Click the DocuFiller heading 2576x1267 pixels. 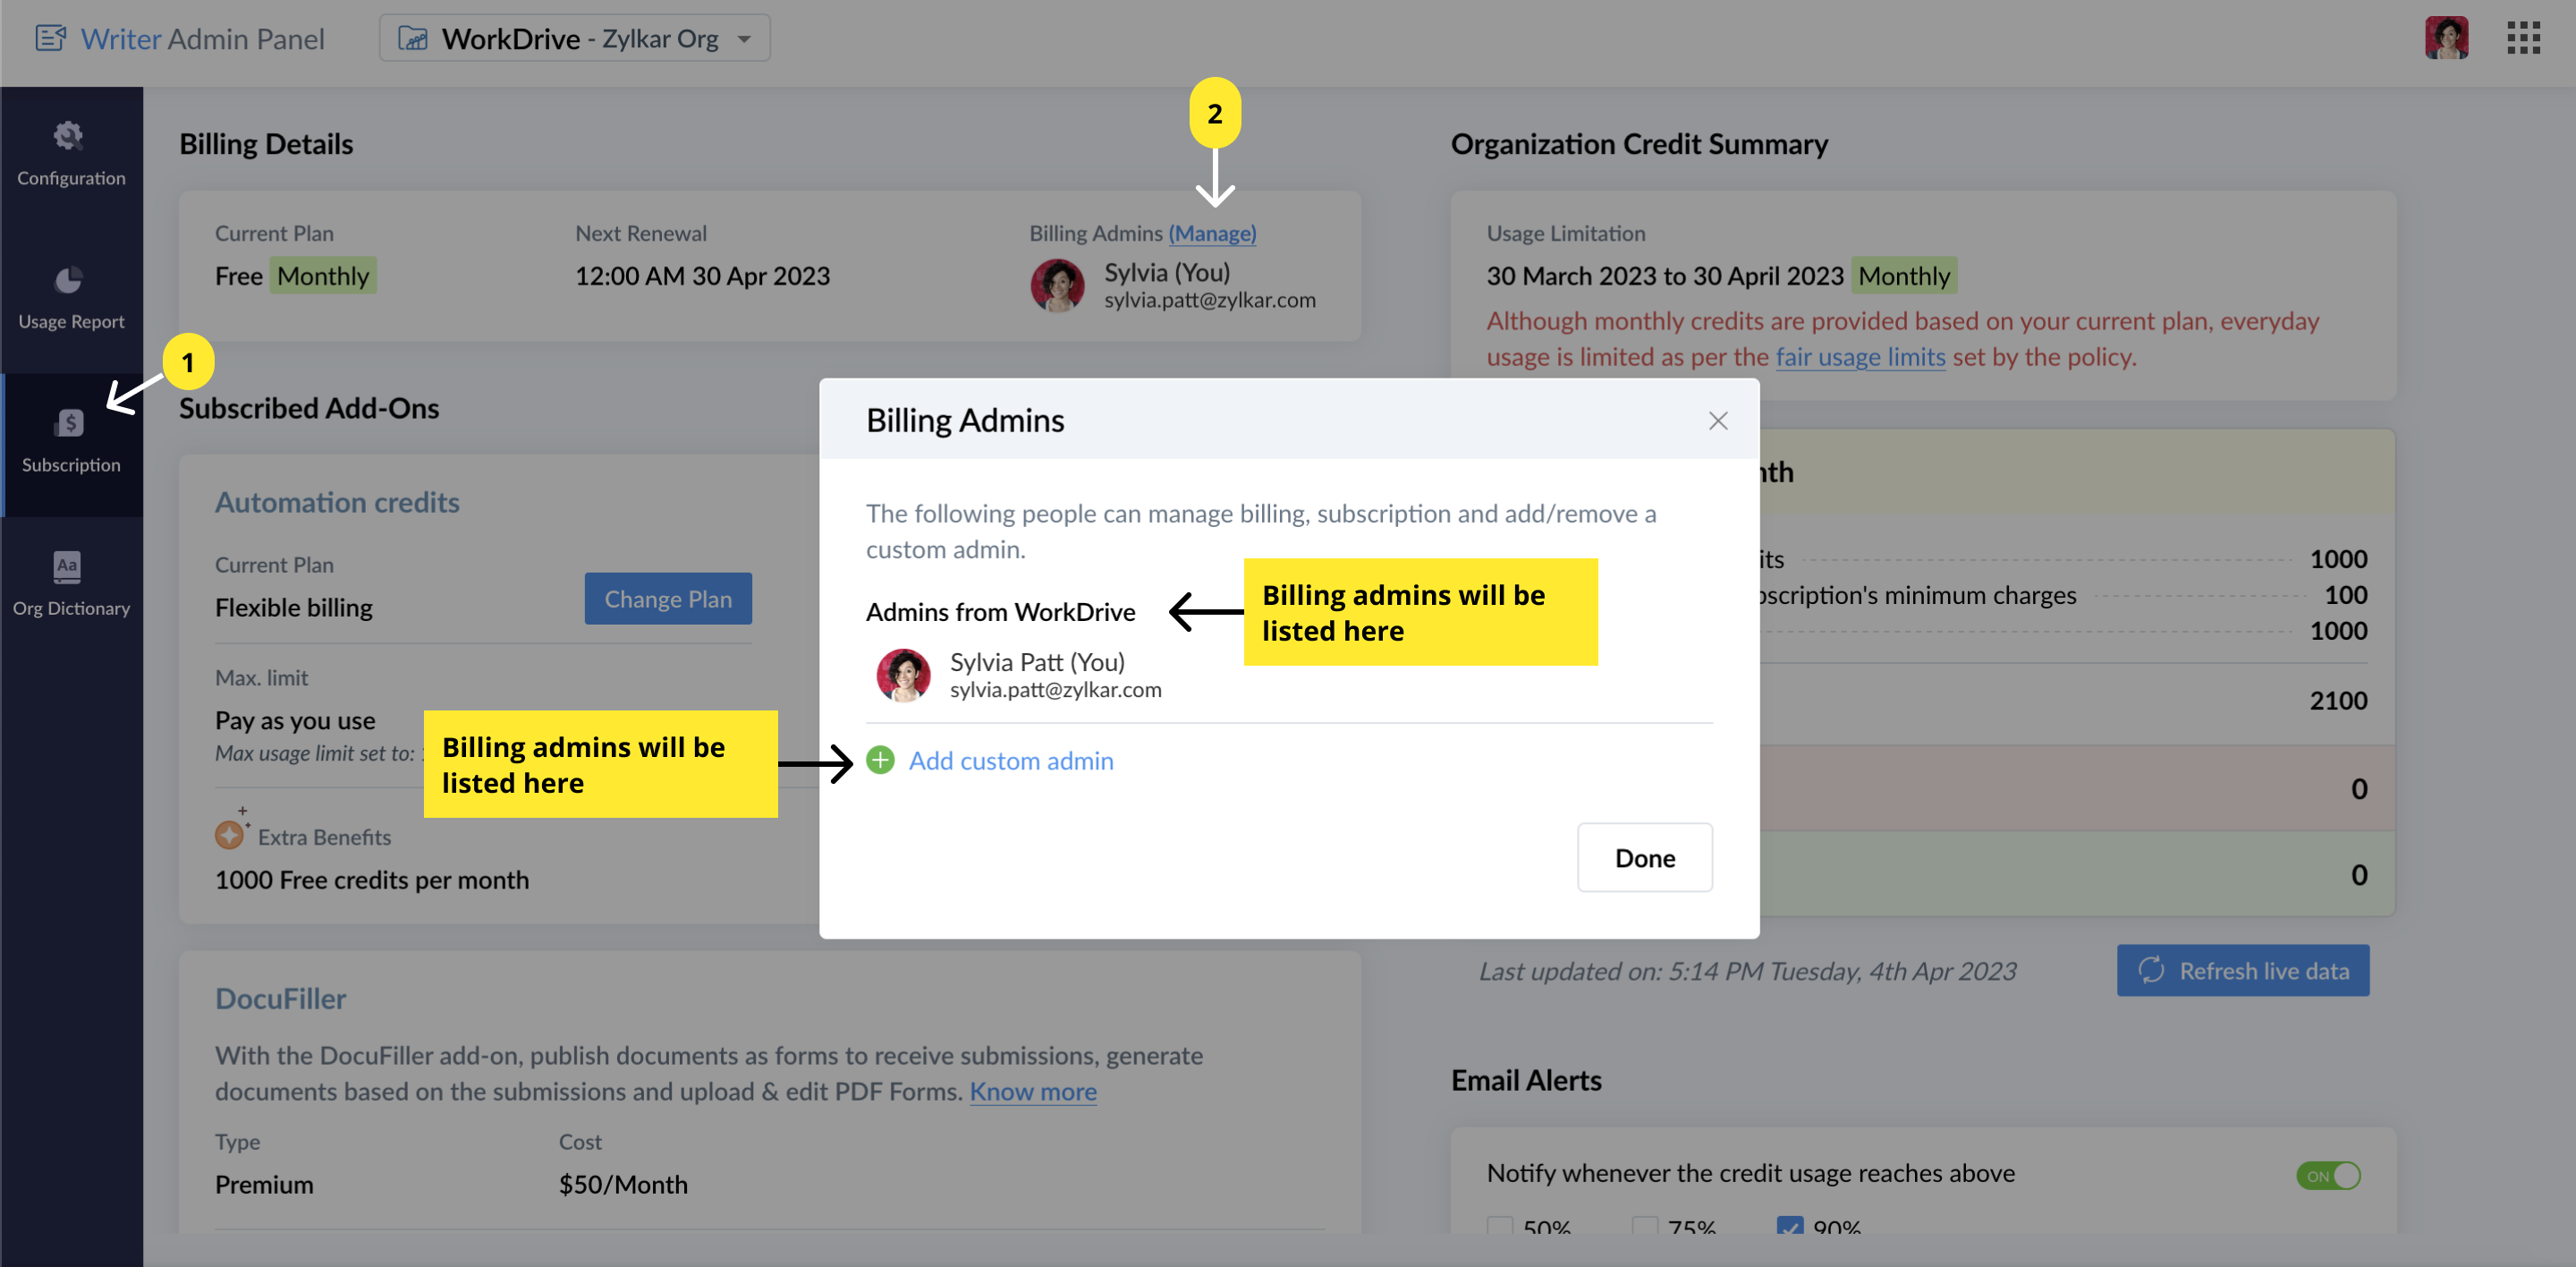pyautogui.click(x=280, y=998)
